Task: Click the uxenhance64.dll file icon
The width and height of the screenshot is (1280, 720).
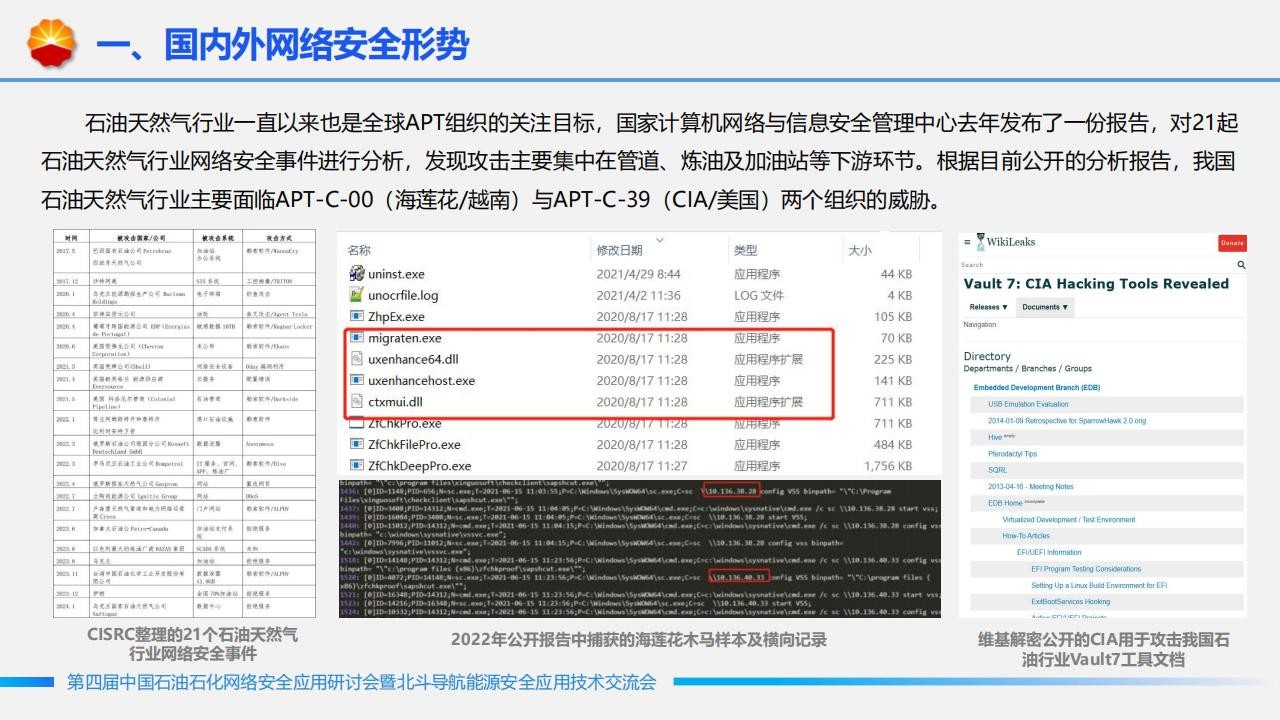Action: click(x=357, y=359)
